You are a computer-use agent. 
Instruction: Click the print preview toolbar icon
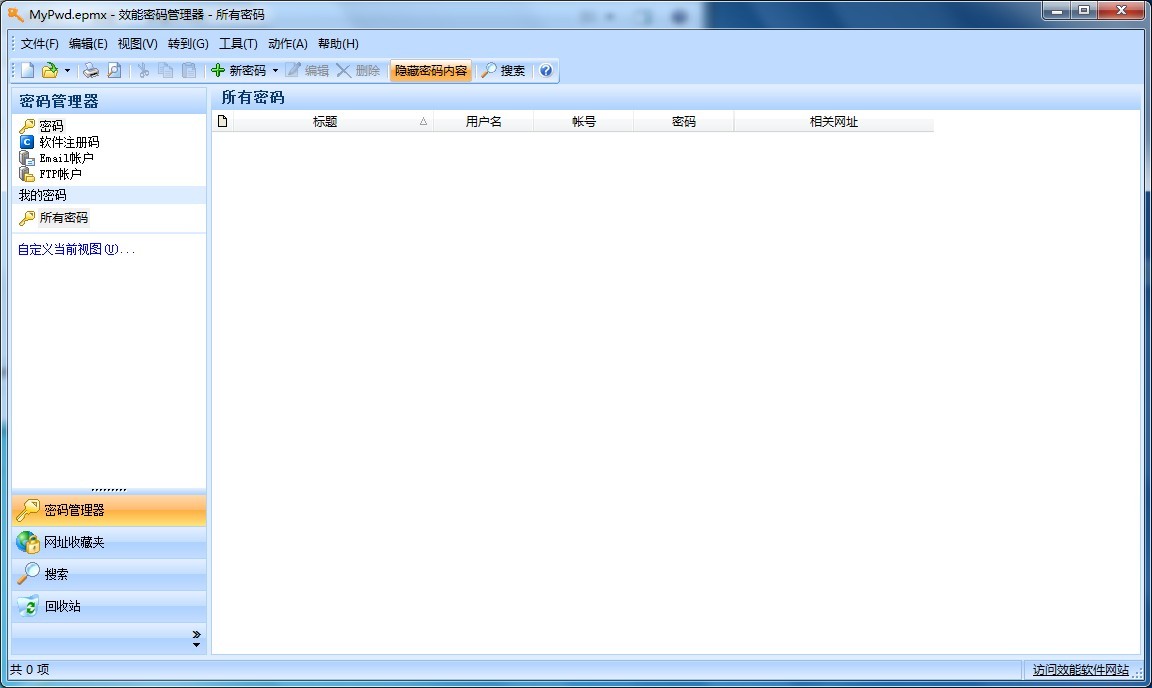[x=114, y=71]
